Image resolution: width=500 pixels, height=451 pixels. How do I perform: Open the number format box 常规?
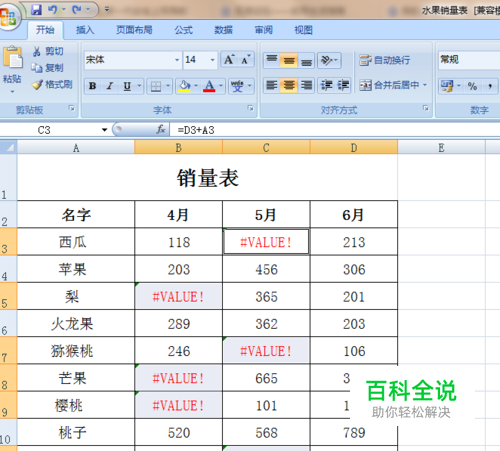(469, 60)
